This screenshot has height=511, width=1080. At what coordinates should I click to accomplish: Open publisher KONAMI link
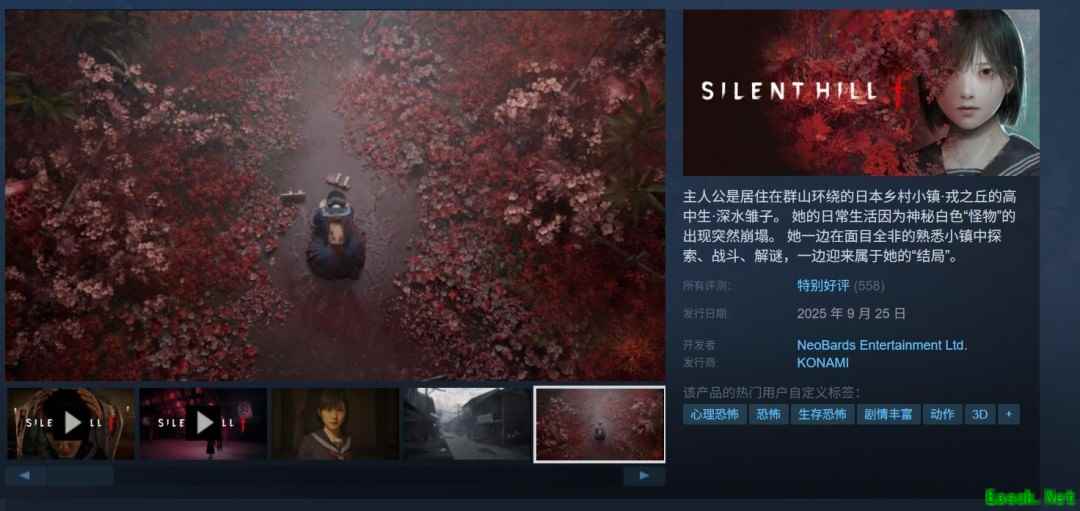coord(822,362)
